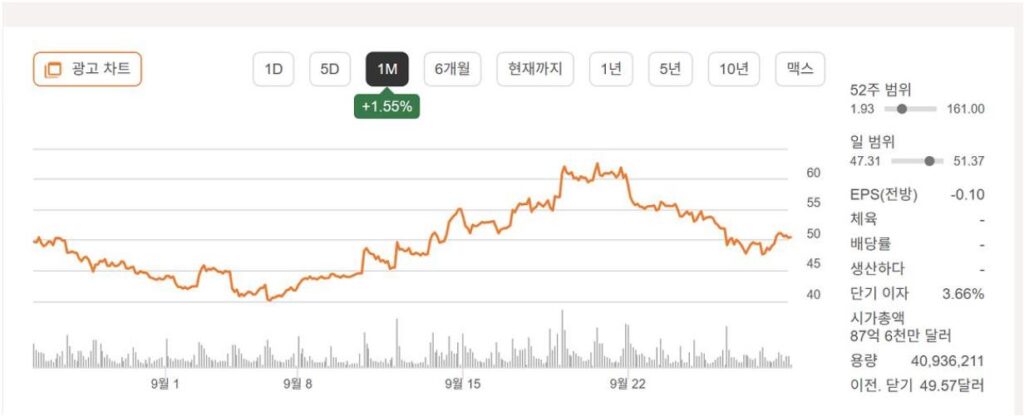Select the 현재까지 range tab
Image resolution: width=1024 pixels, height=416 pixels.
(535, 69)
